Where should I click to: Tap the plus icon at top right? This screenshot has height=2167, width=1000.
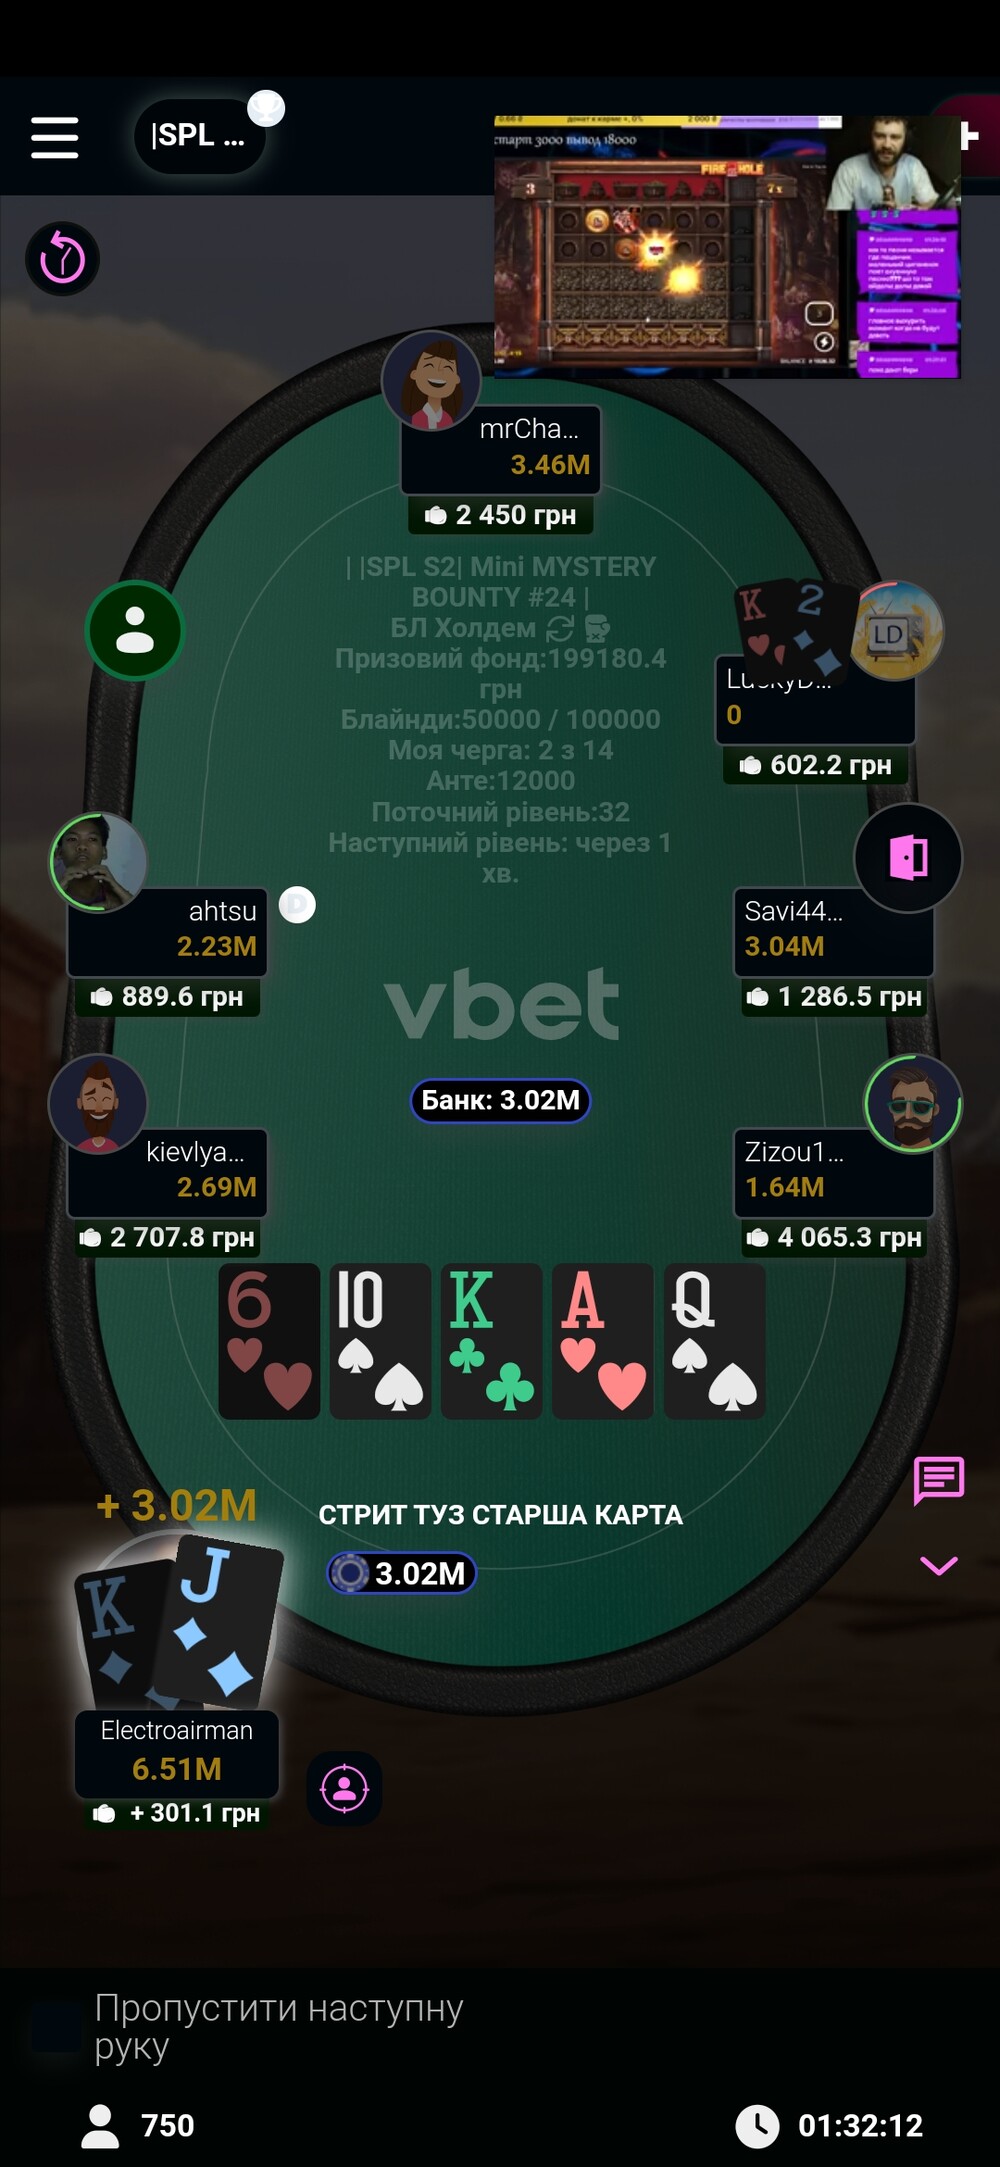point(968,136)
